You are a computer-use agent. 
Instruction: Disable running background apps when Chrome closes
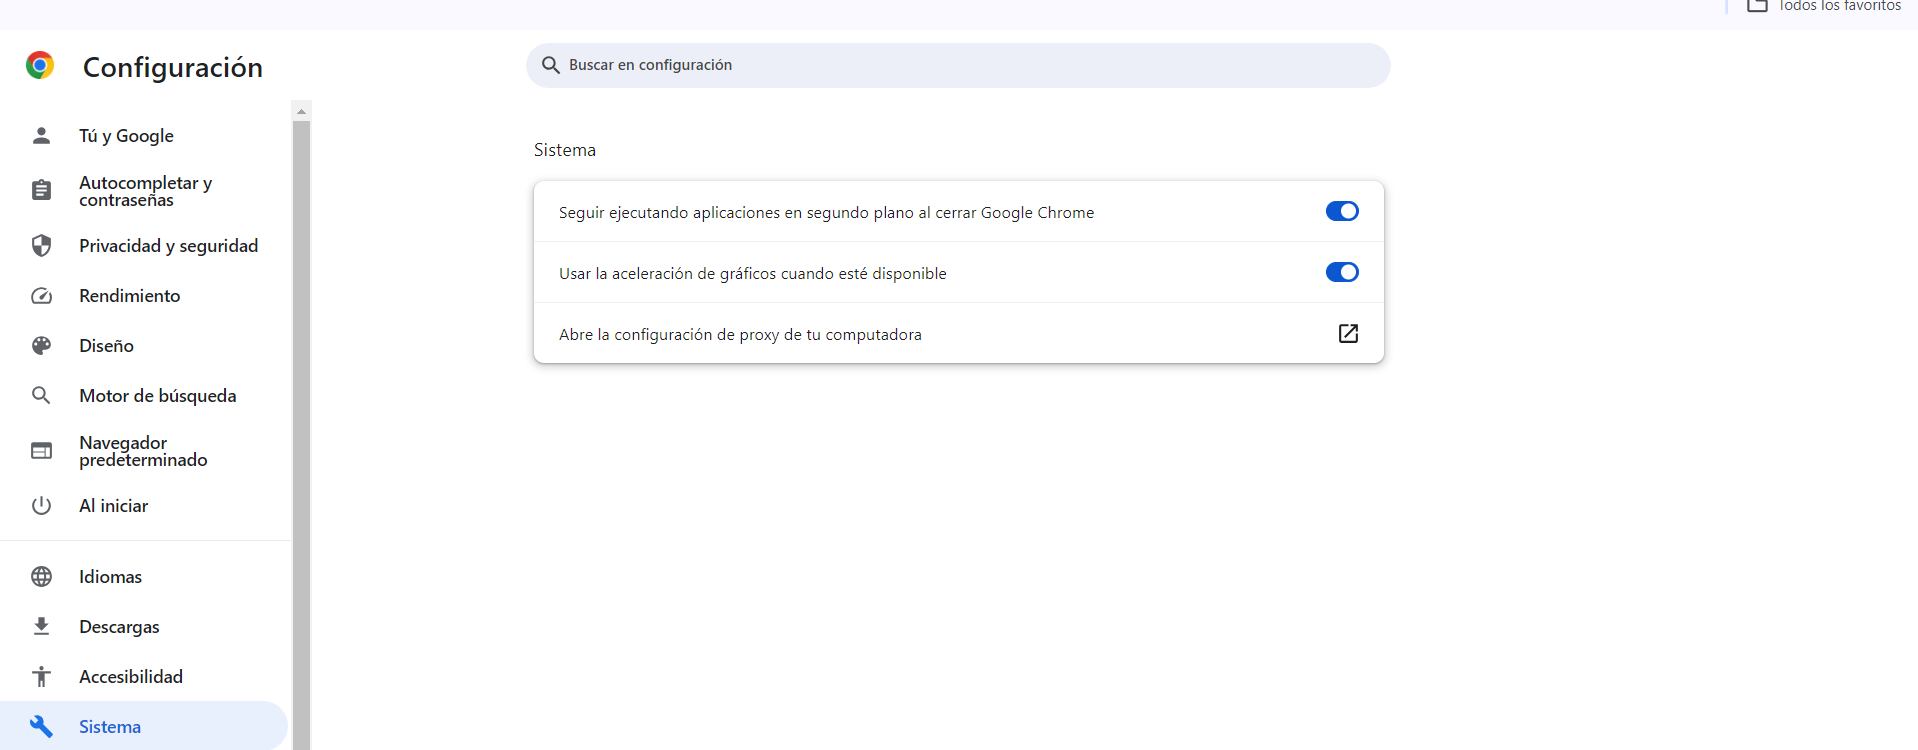1342,212
